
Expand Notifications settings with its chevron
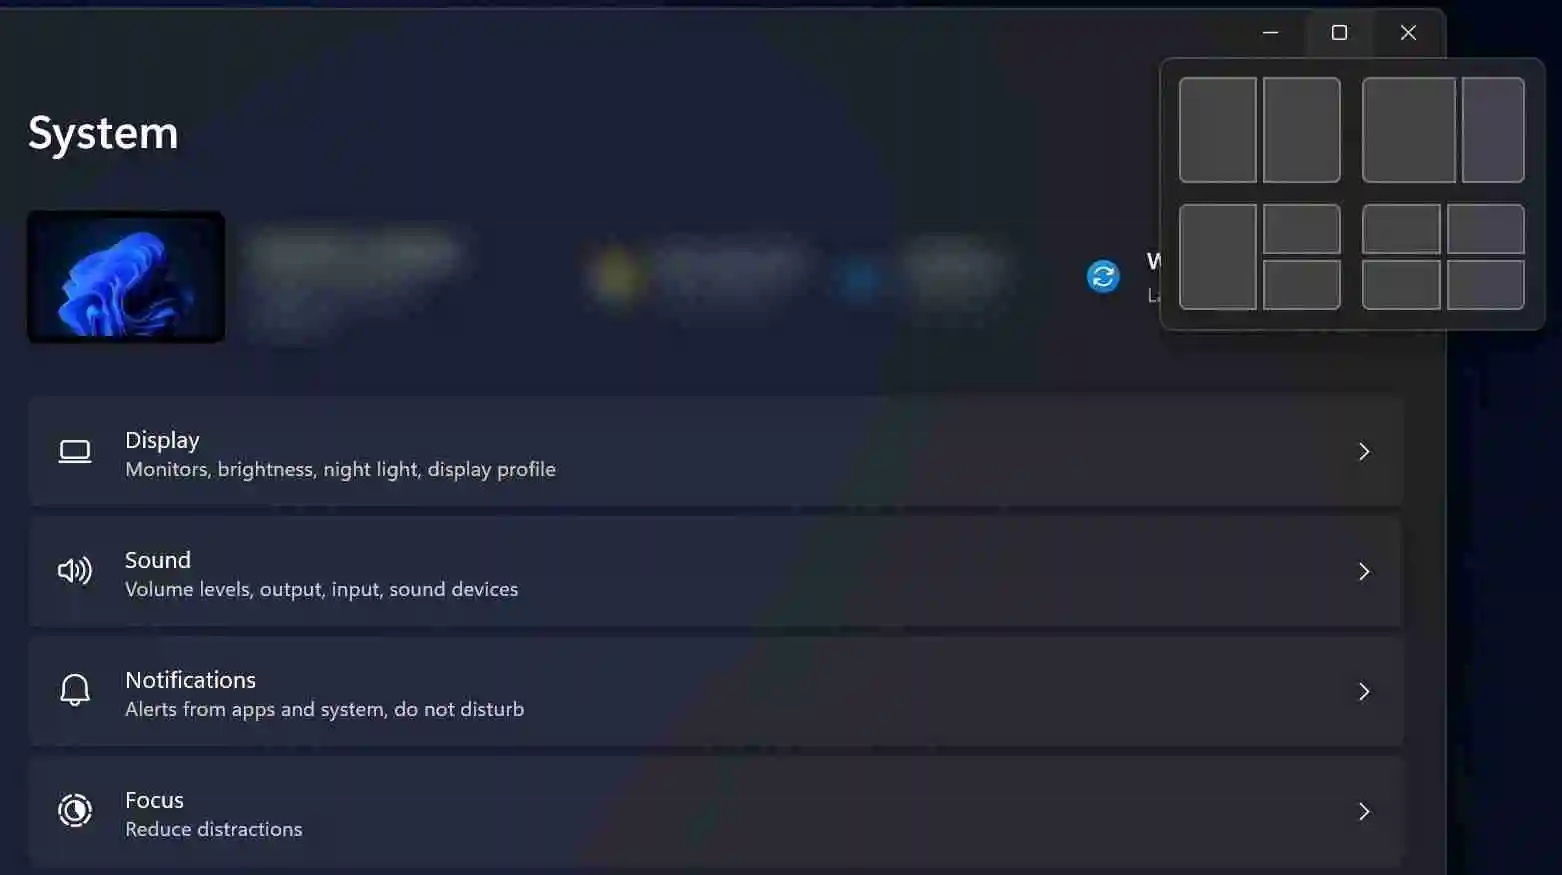pyautogui.click(x=1364, y=691)
